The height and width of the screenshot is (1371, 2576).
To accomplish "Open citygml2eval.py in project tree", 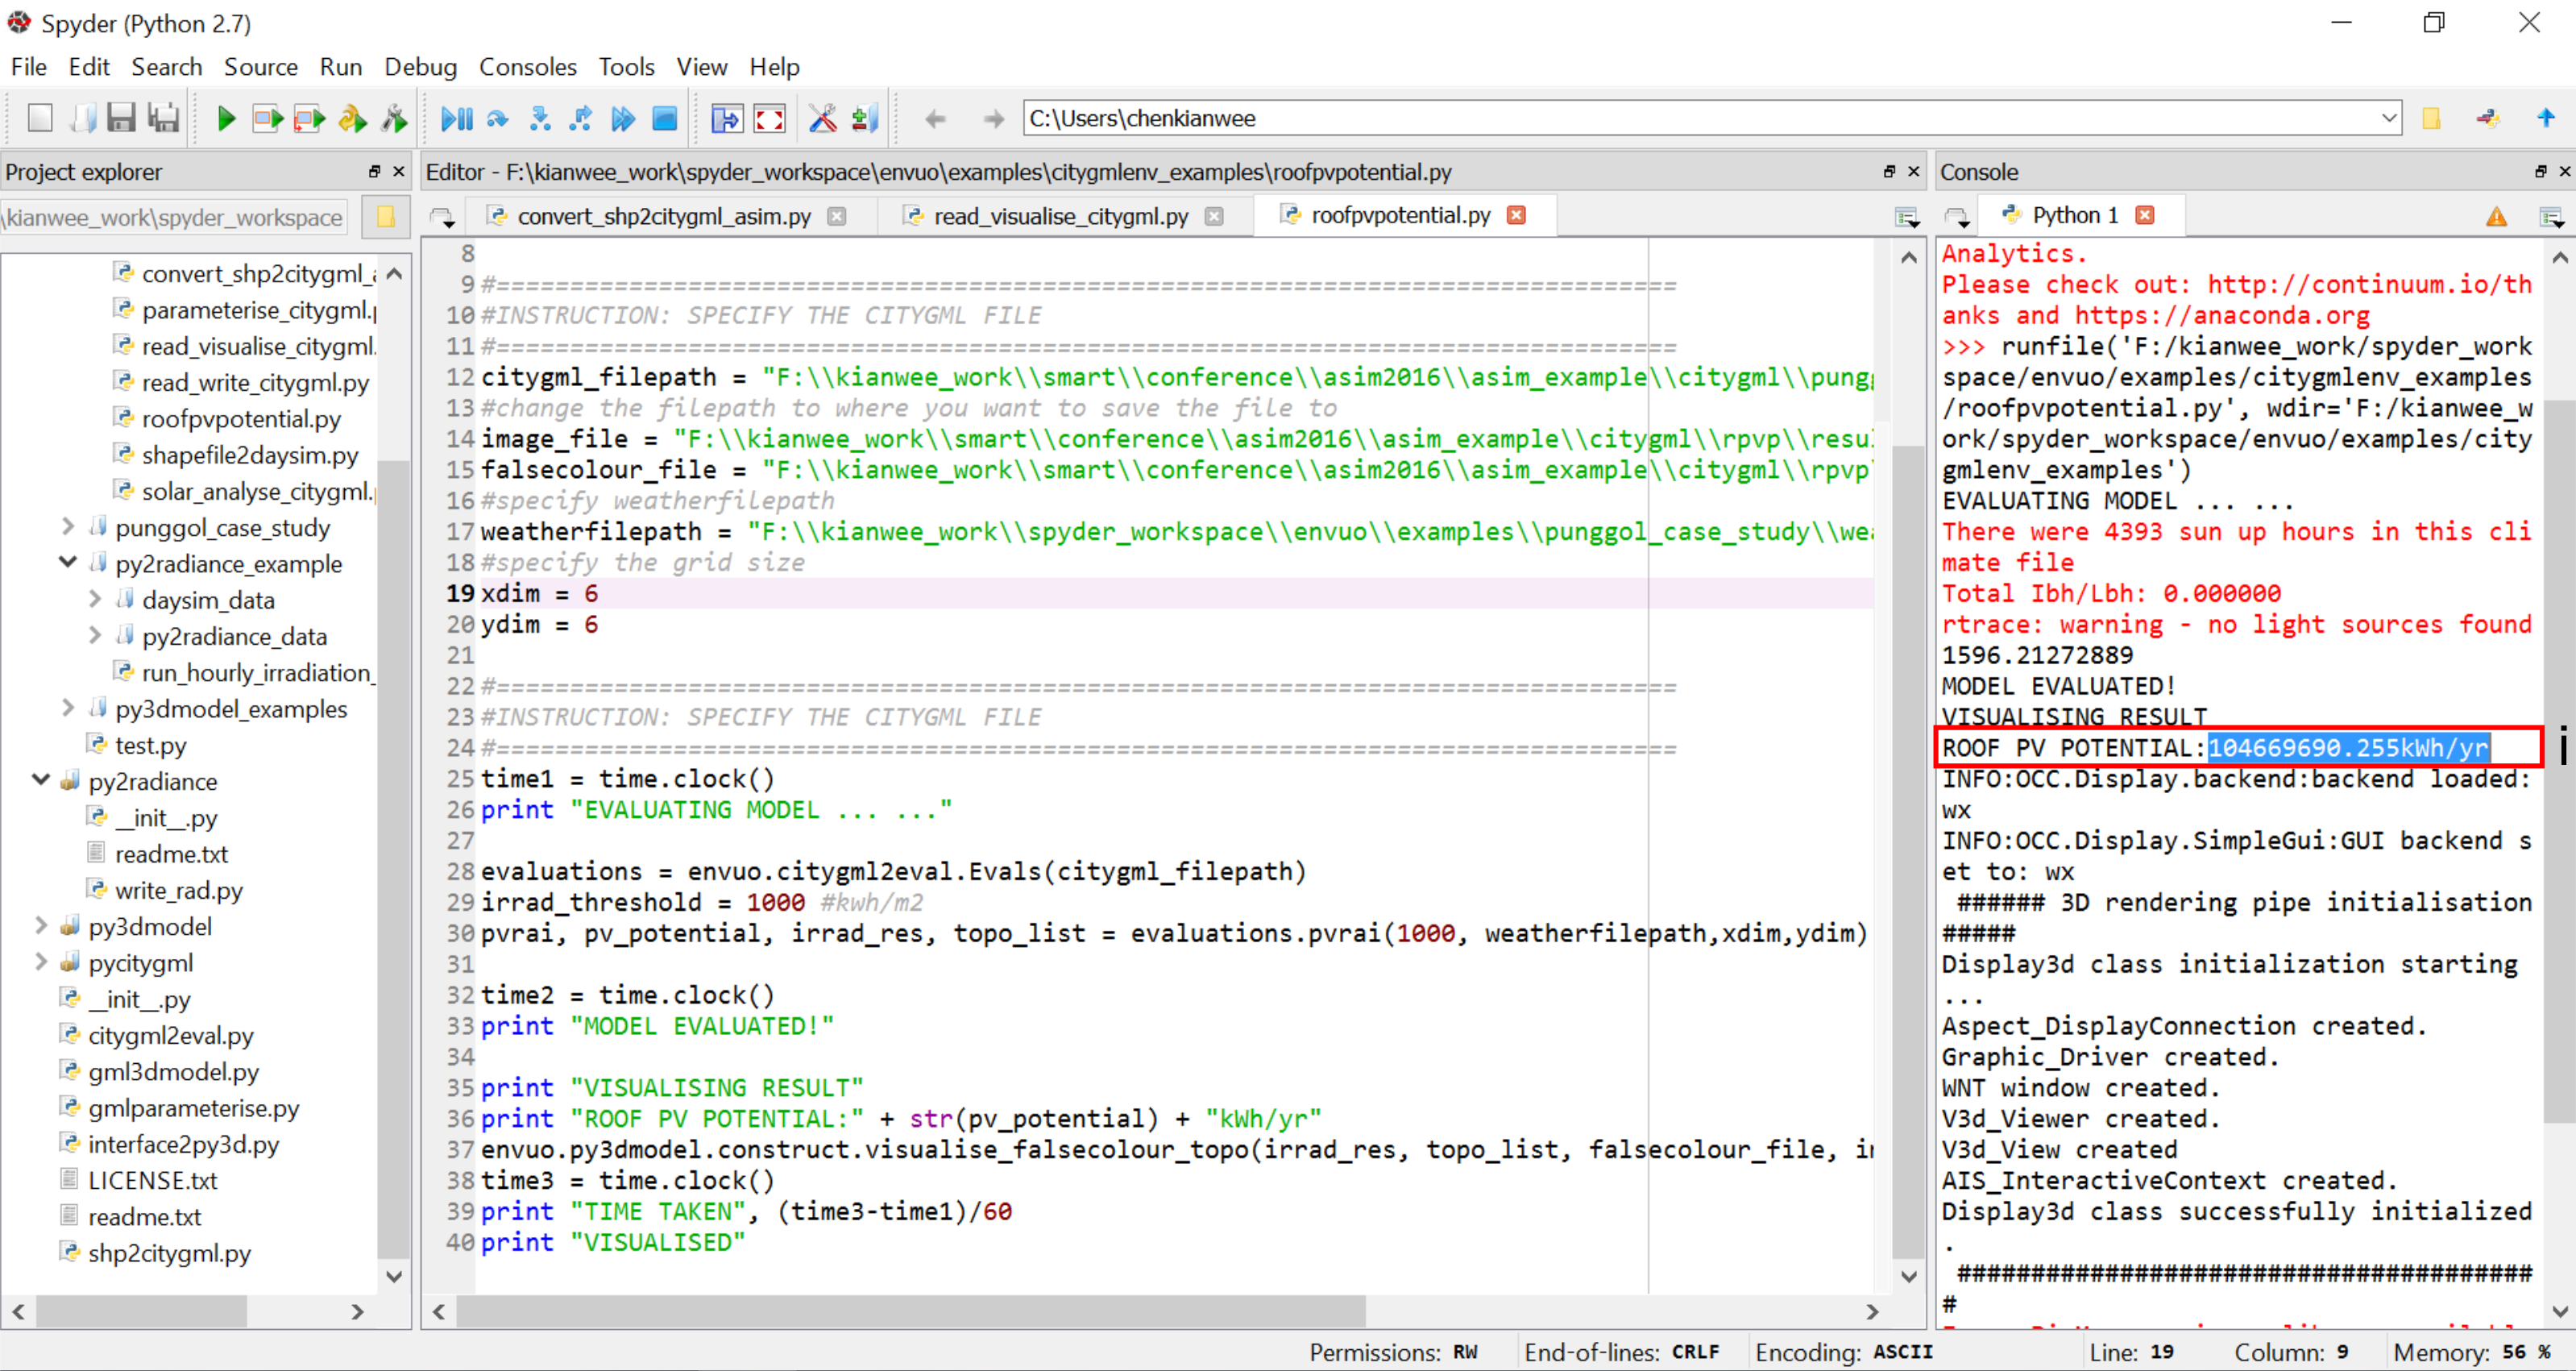I will [170, 1035].
